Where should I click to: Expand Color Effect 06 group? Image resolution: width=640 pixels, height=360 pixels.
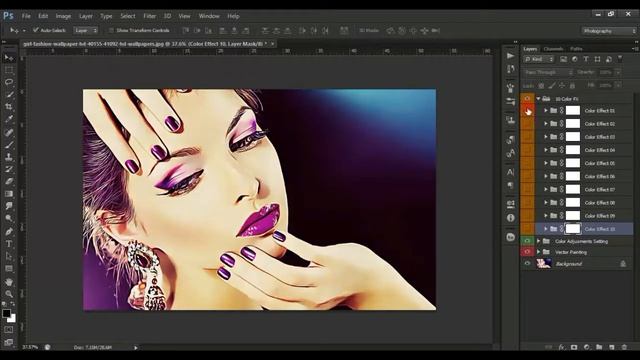tap(546, 176)
